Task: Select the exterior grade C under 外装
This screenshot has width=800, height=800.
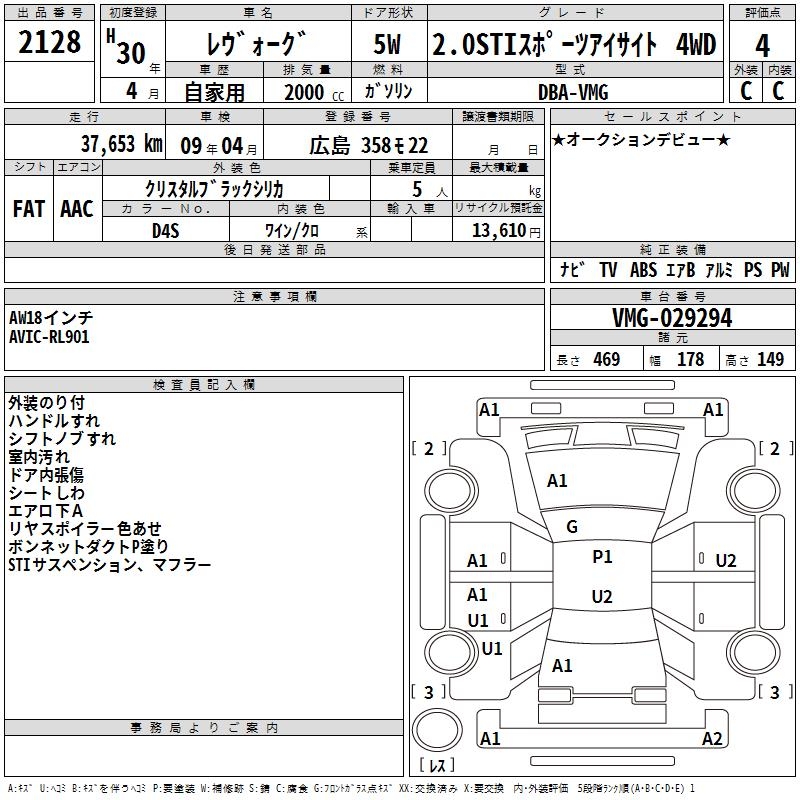Action: 746,91
